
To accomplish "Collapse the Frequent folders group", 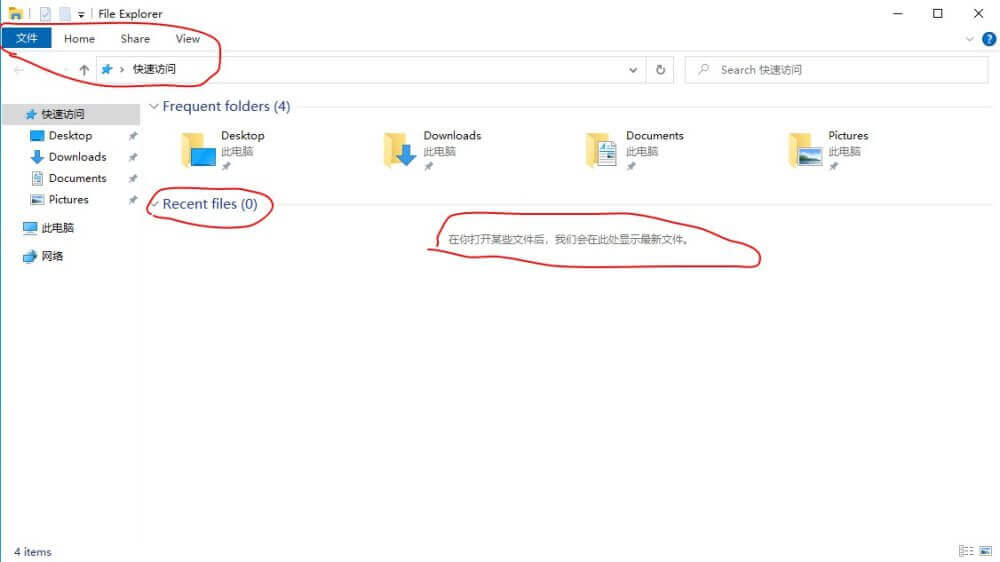I will tap(154, 107).
